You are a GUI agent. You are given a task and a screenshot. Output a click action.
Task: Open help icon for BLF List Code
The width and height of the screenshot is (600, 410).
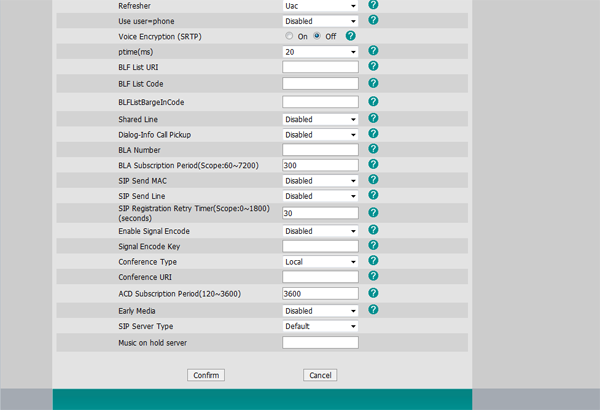coord(373,83)
